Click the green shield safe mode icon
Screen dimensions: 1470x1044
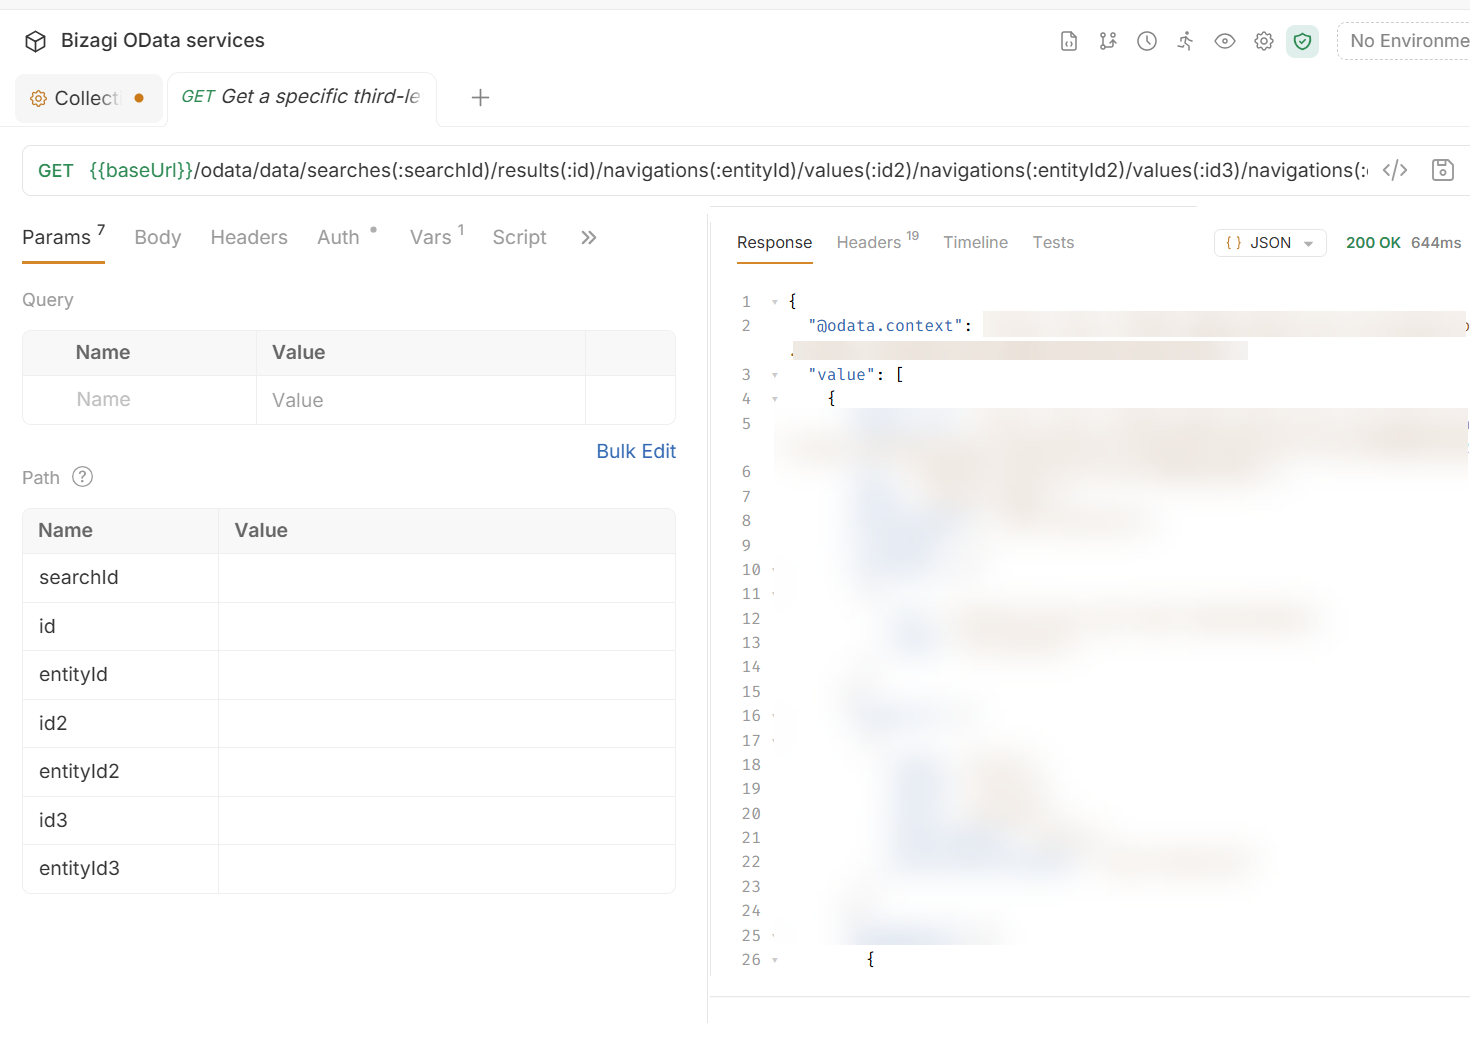click(1302, 41)
